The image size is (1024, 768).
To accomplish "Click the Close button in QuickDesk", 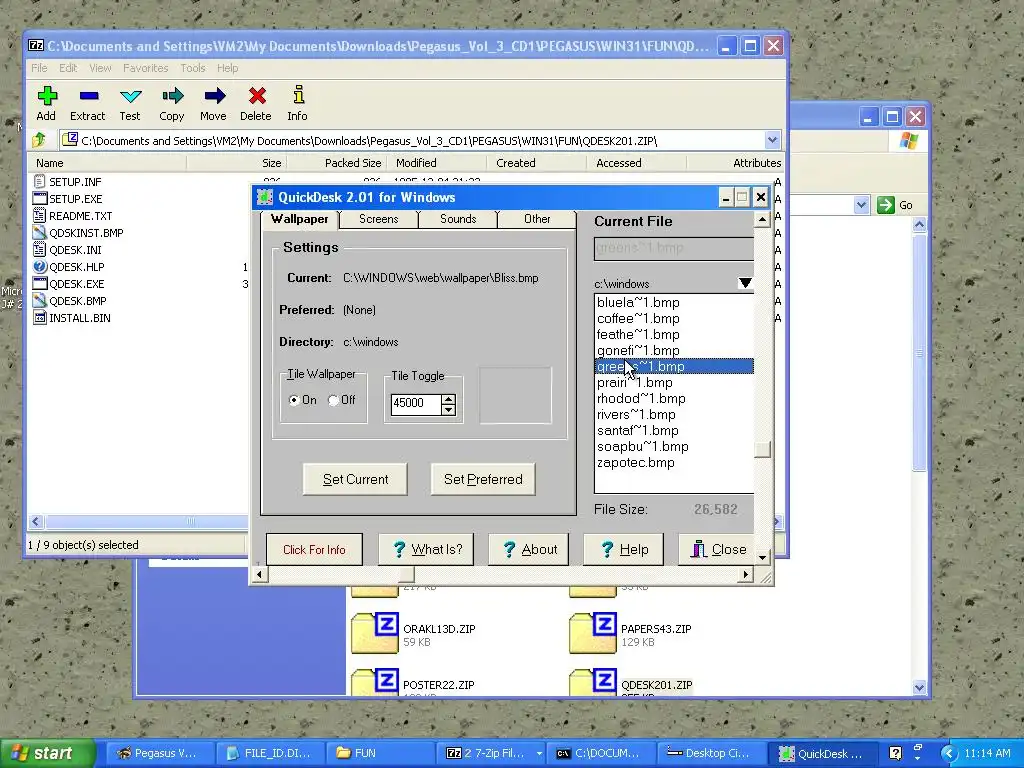I will [x=716, y=550].
